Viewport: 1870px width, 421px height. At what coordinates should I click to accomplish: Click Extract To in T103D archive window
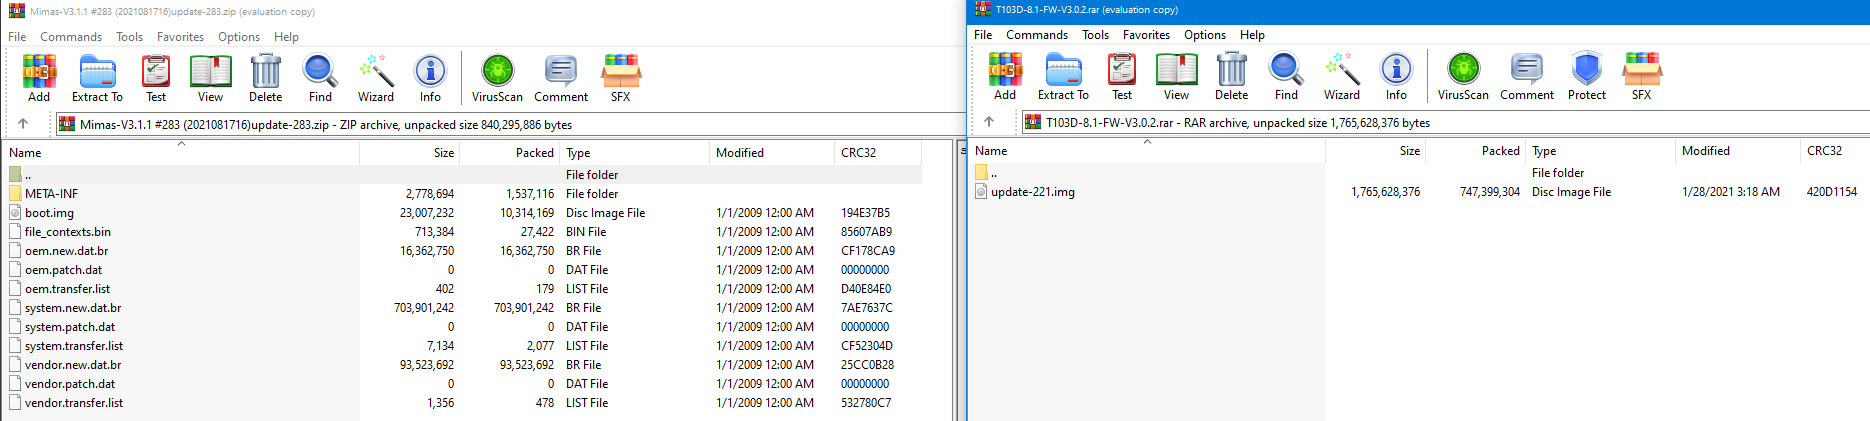(1063, 76)
